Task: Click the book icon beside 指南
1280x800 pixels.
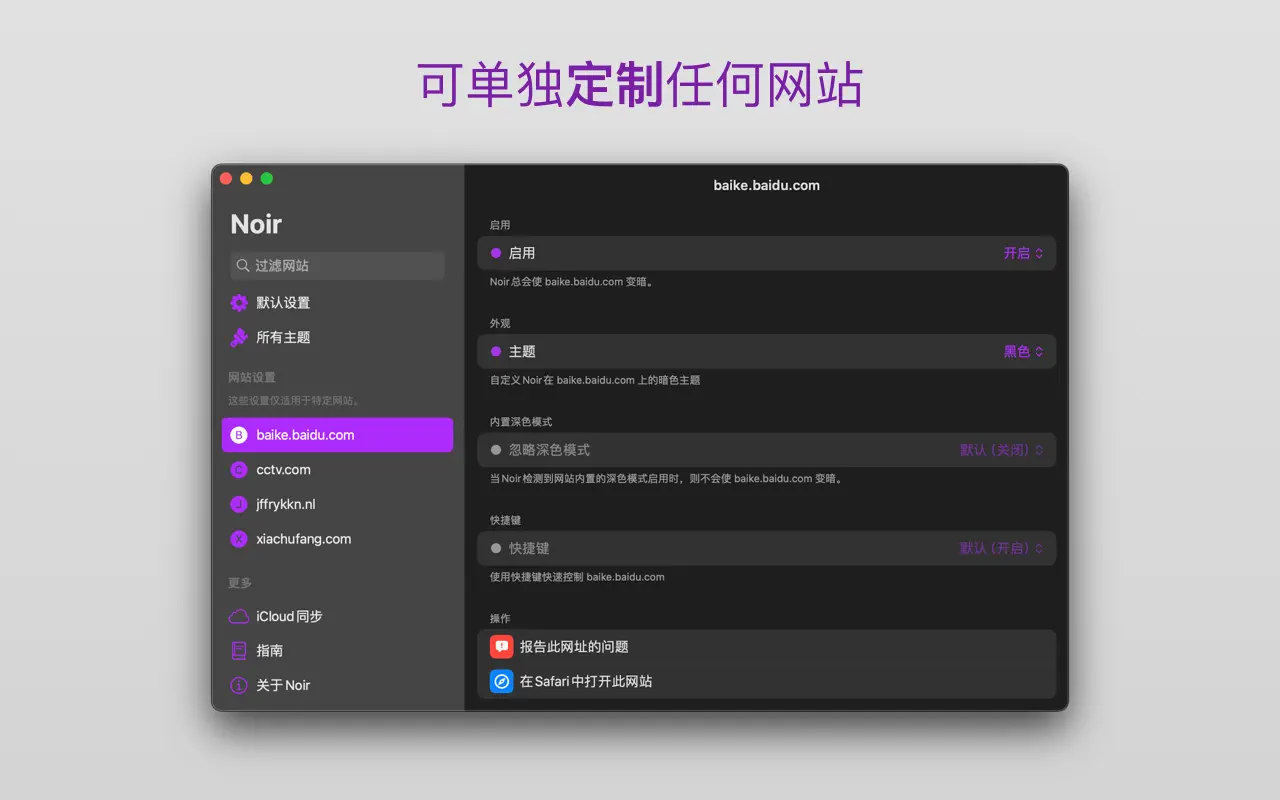Action: (x=239, y=651)
